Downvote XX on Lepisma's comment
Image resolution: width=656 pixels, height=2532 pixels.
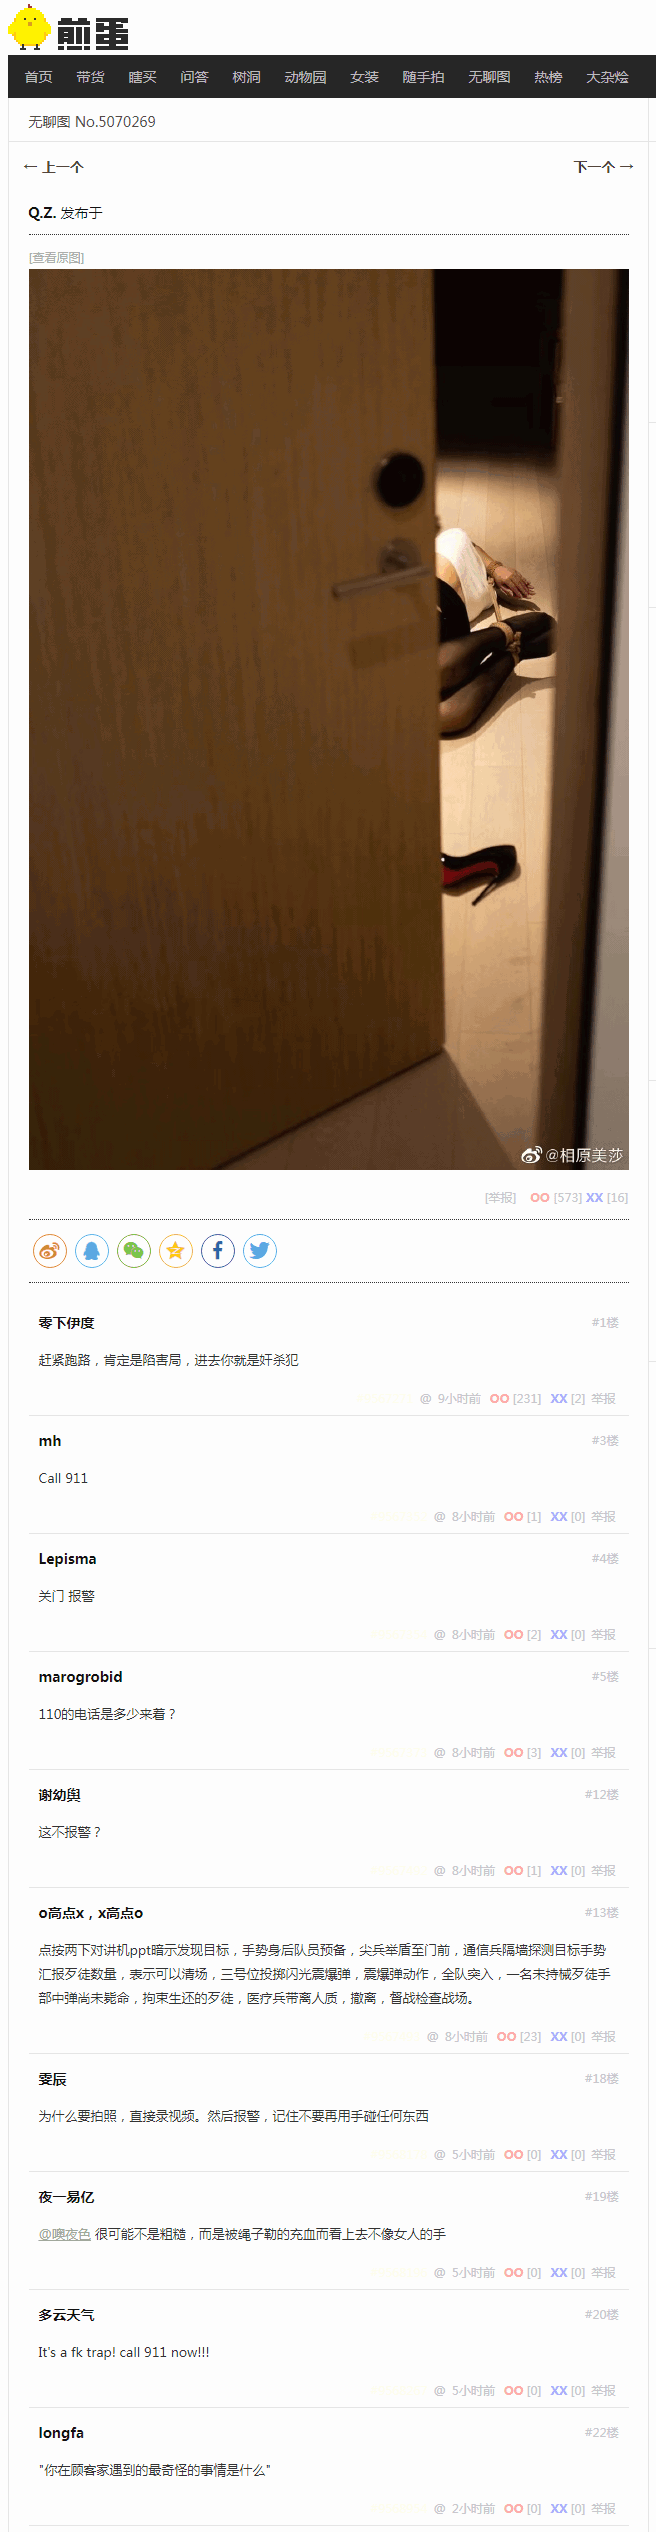559,1634
